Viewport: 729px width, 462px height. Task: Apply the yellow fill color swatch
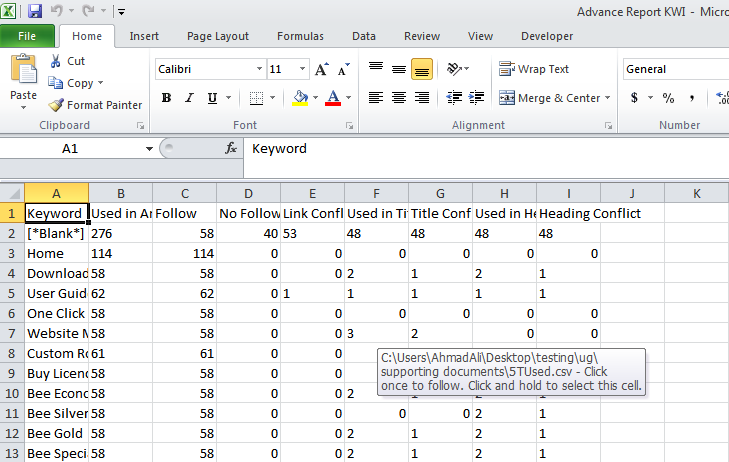[x=299, y=98]
